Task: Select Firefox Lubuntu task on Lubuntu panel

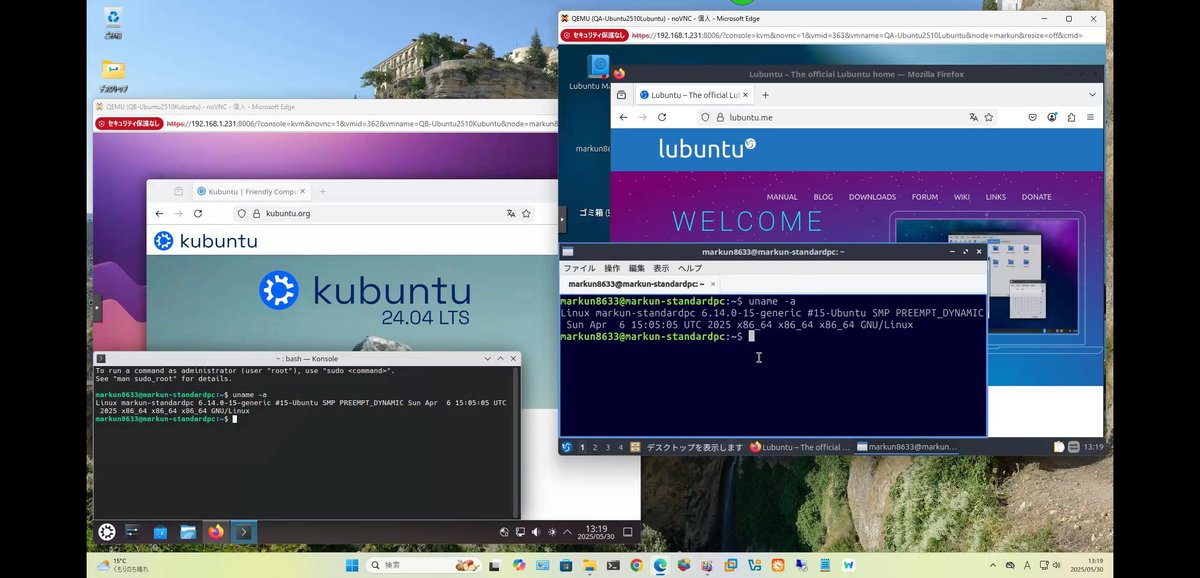Action: pyautogui.click(x=801, y=447)
